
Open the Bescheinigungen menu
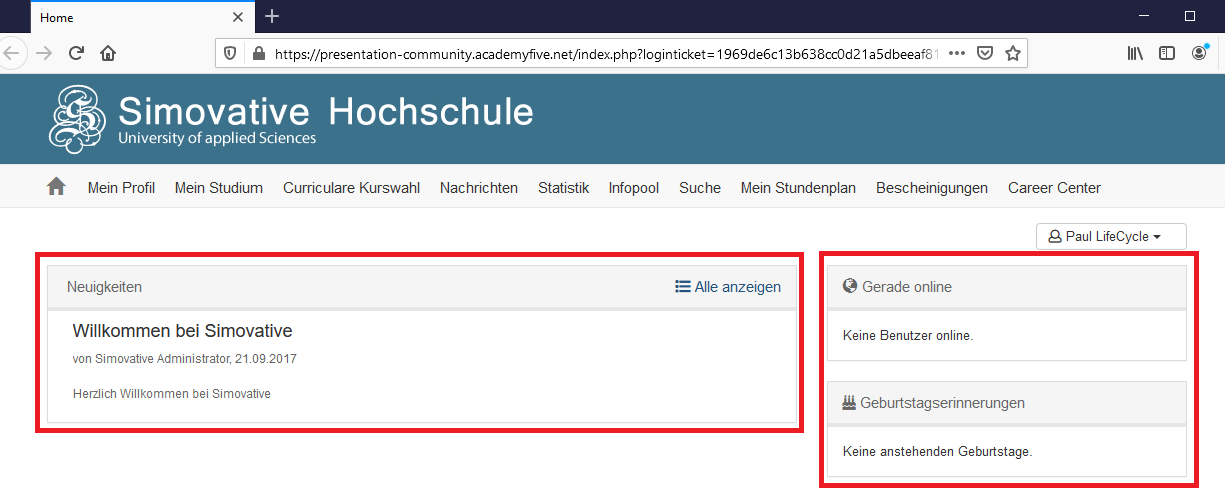point(932,188)
